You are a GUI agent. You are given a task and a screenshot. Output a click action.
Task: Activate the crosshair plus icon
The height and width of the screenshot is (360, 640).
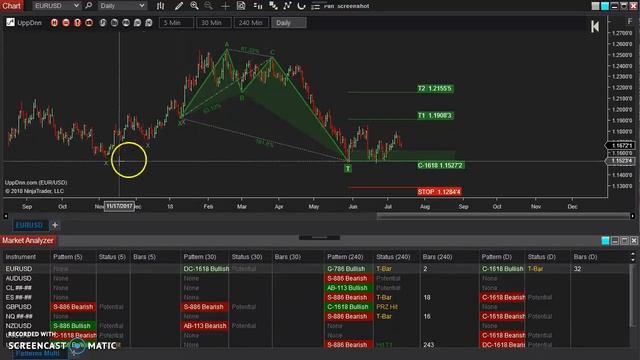pos(225,6)
